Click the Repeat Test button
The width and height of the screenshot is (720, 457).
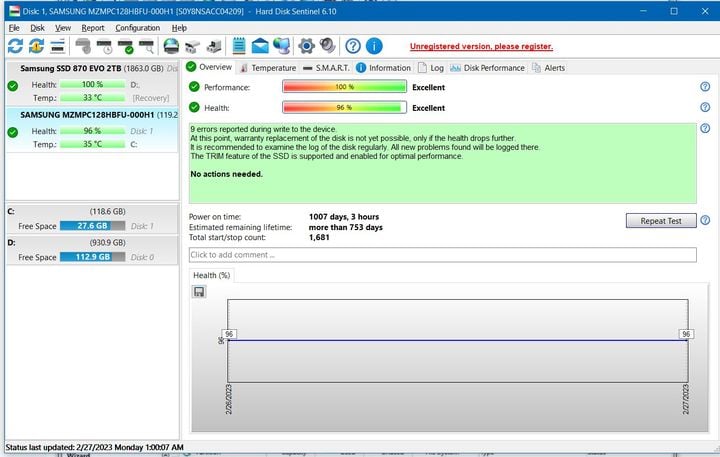point(661,221)
